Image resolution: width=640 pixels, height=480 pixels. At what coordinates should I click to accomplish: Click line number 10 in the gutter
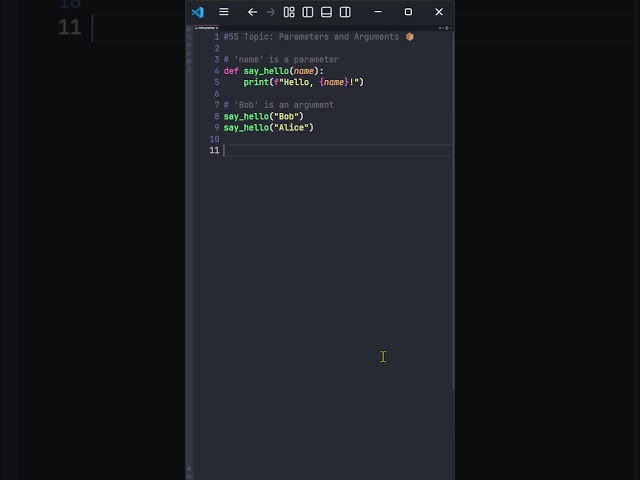coord(214,139)
